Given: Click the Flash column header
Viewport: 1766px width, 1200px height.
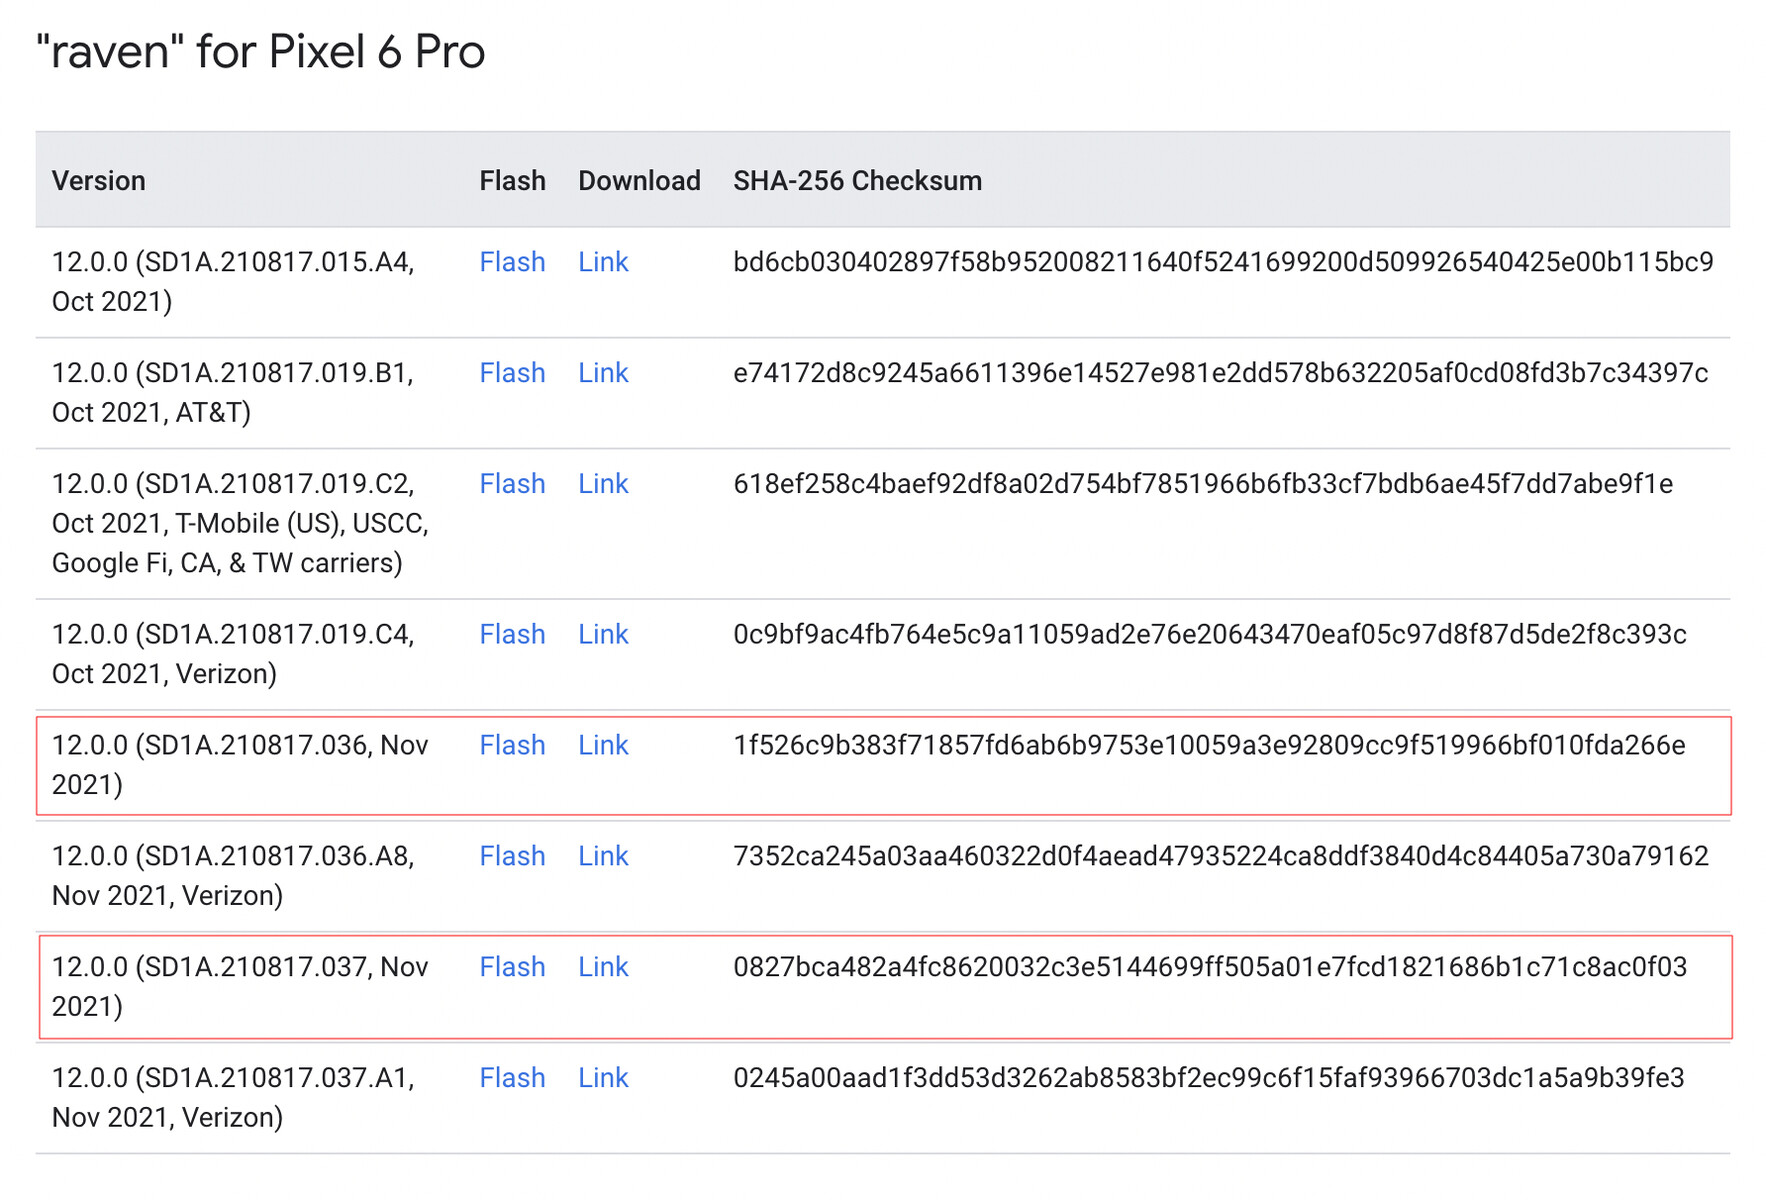Looking at the screenshot, I should [512, 181].
